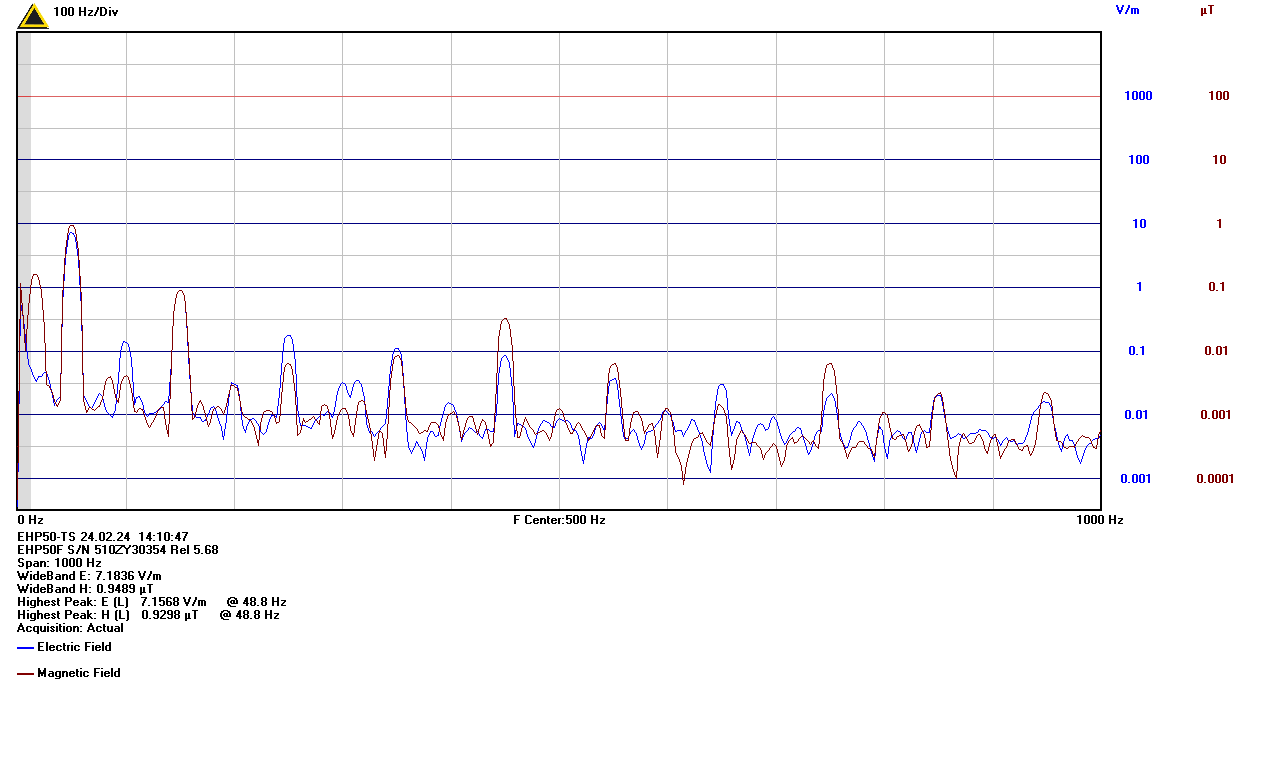Image resolution: width=1273 pixels, height=776 pixels.
Task: Click the red horizontal limit line in plot
Action: [600, 97]
